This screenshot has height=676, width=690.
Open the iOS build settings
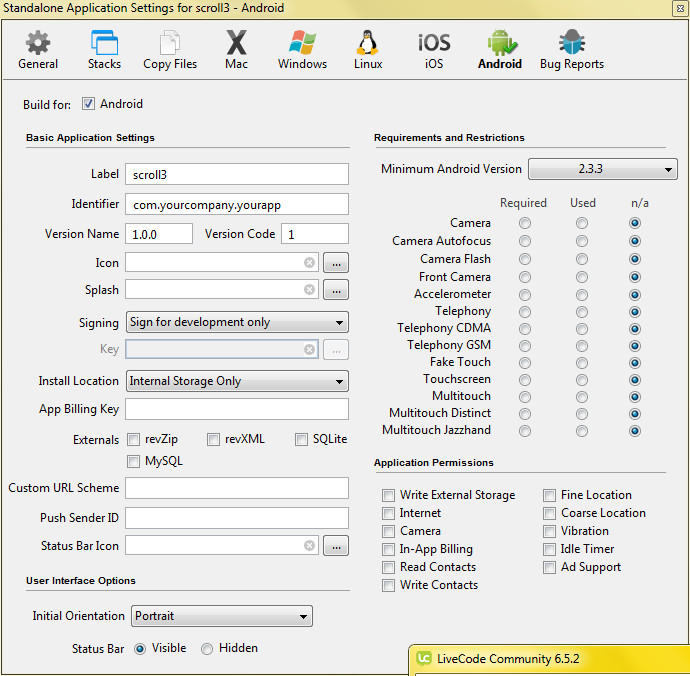tap(434, 50)
